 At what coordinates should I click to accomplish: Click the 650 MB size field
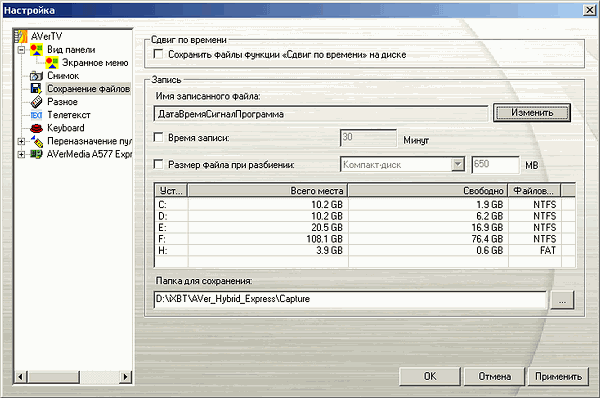(496, 165)
